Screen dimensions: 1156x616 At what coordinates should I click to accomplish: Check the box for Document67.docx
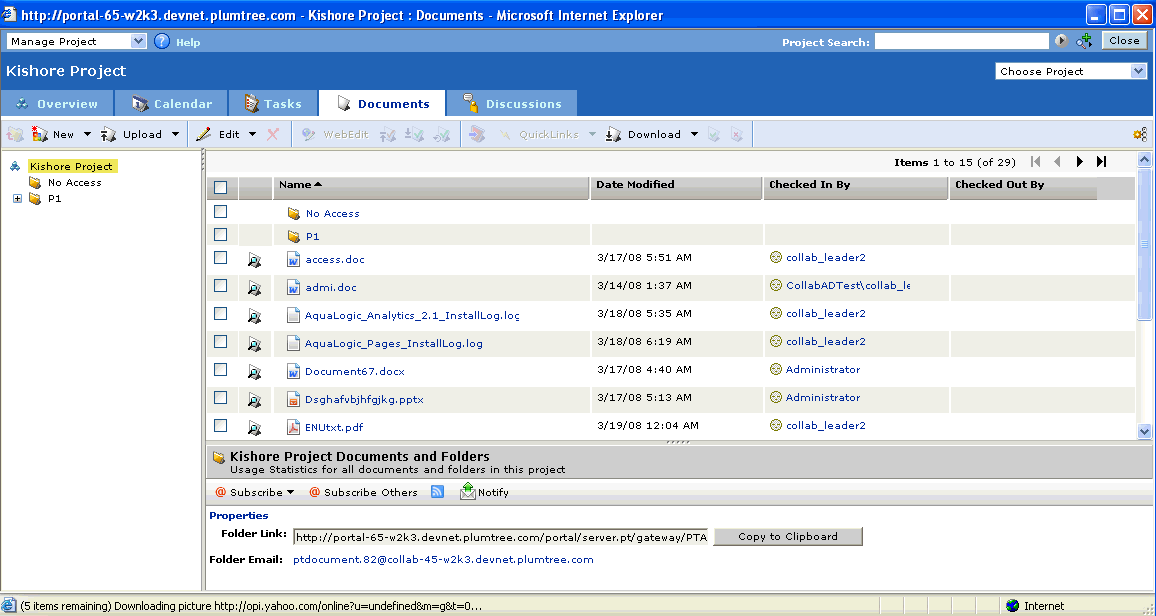tap(220, 369)
